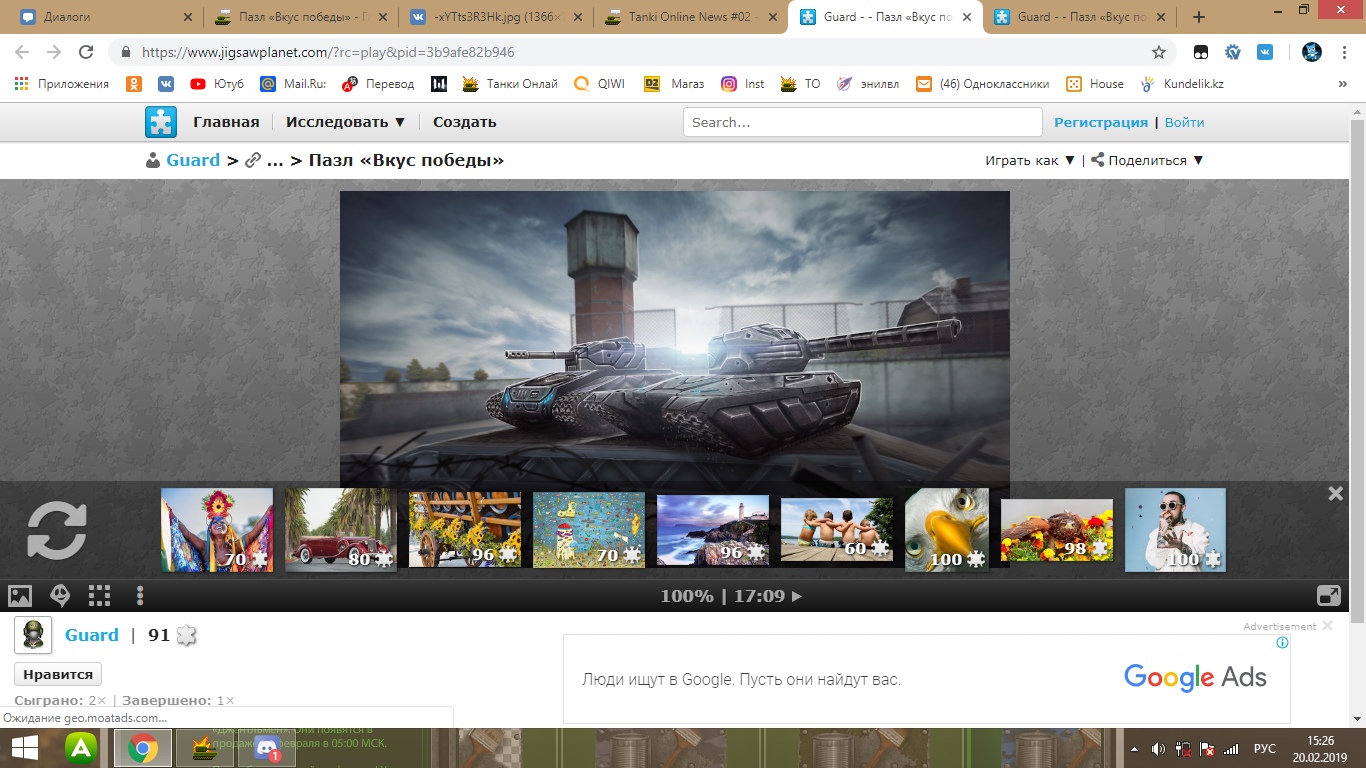1366x768 pixels.
Task: Open the Chrome three-dot menu
Action: [1344, 52]
